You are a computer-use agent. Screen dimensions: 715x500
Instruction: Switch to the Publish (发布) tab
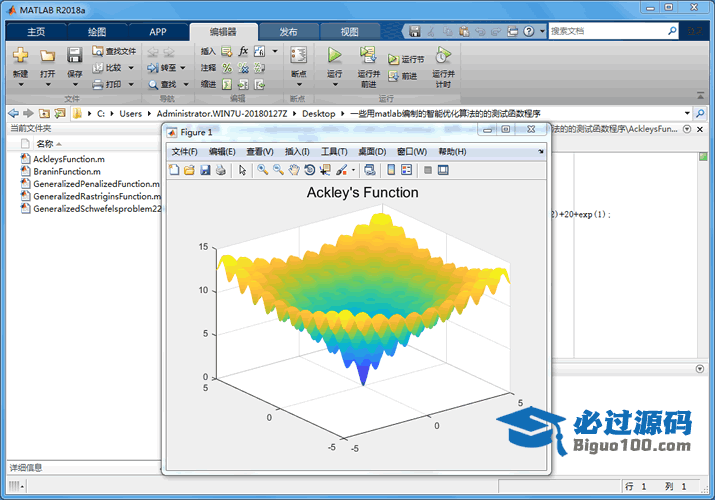(288, 32)
